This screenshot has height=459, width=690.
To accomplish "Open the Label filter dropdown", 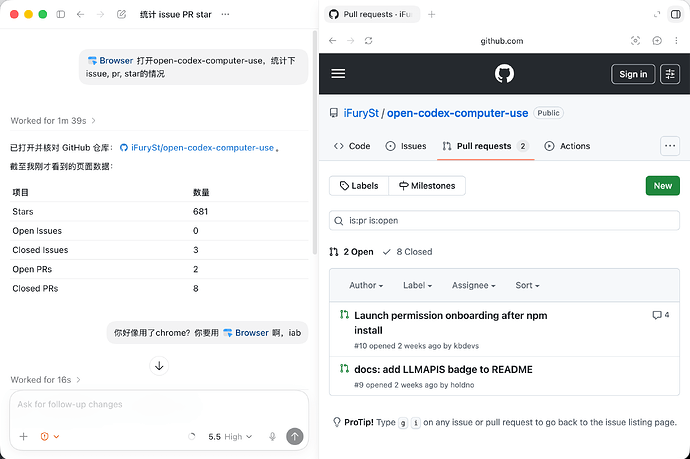I will (x=417, y=285).
